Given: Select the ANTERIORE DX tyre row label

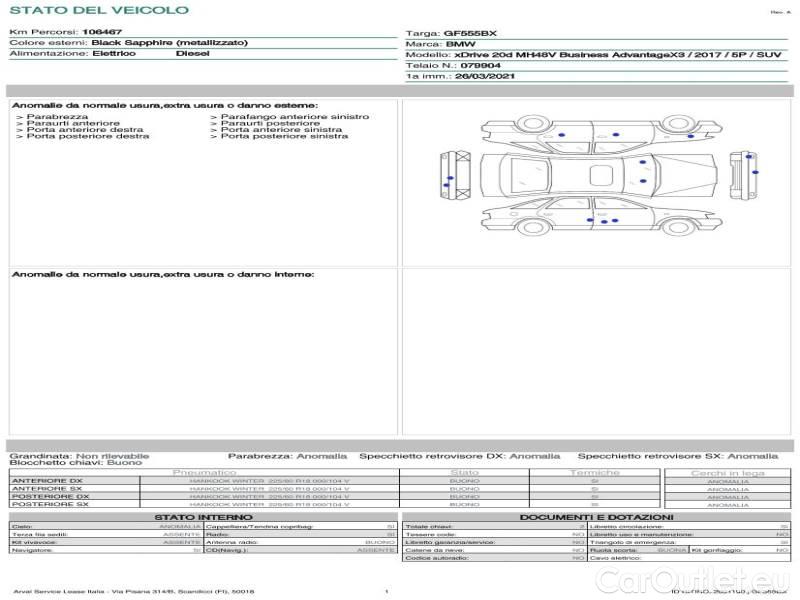Looking at the screenshot, I should (47, 481).
